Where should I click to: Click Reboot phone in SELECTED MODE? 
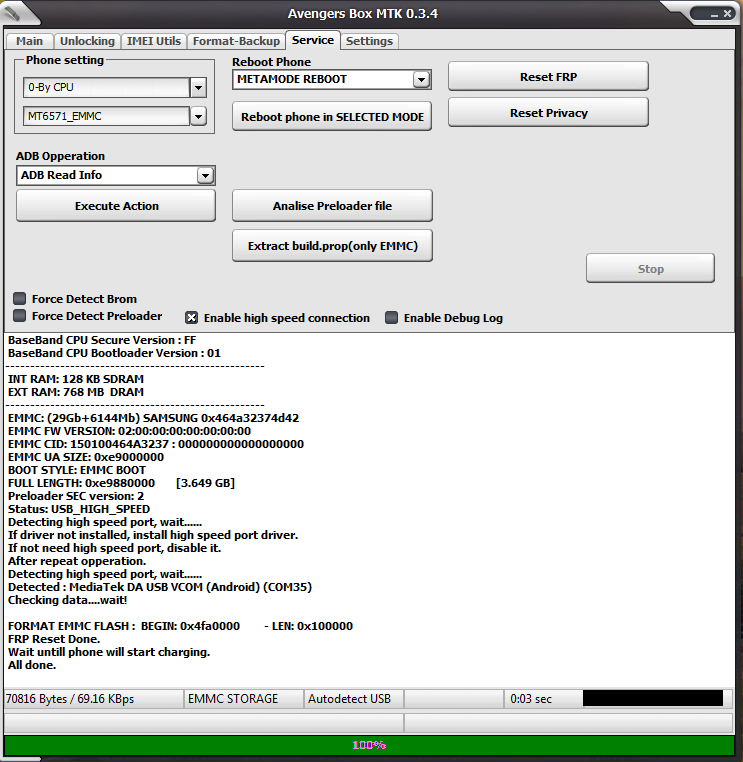point(332,117)
